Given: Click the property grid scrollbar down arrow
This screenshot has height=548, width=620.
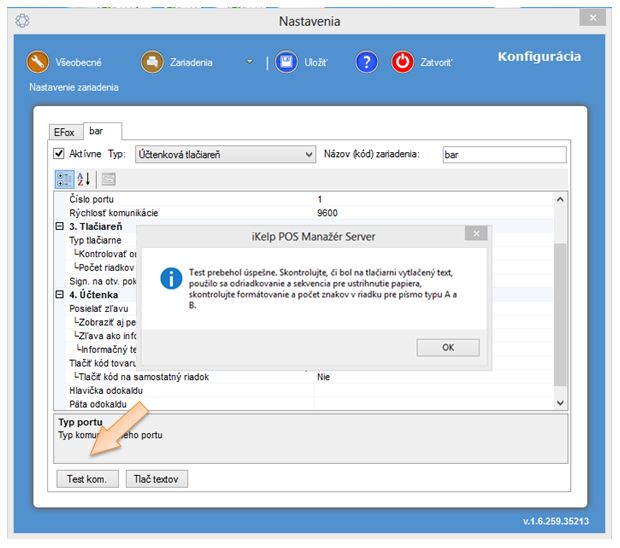Looking at the screenshot, I should pos(560,401).
